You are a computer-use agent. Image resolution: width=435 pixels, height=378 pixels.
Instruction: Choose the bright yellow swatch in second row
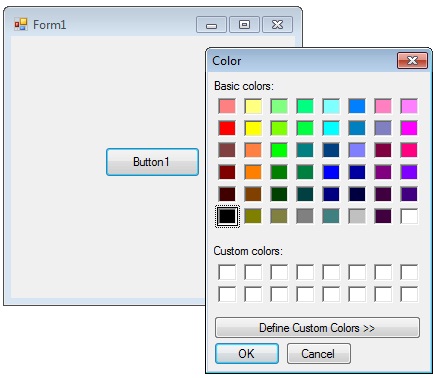pyautogui.click(x=253, y=128)
